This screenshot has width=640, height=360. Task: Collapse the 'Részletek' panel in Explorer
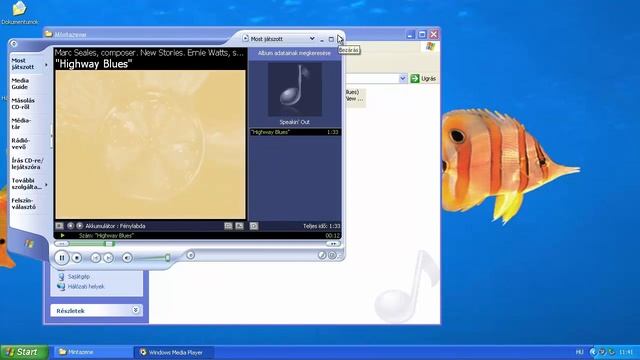coord(136,310)
